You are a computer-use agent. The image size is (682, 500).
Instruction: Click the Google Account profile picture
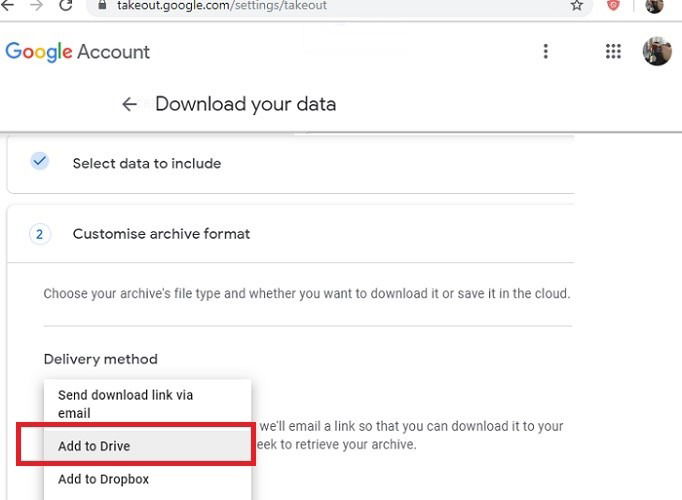point(657,51)
